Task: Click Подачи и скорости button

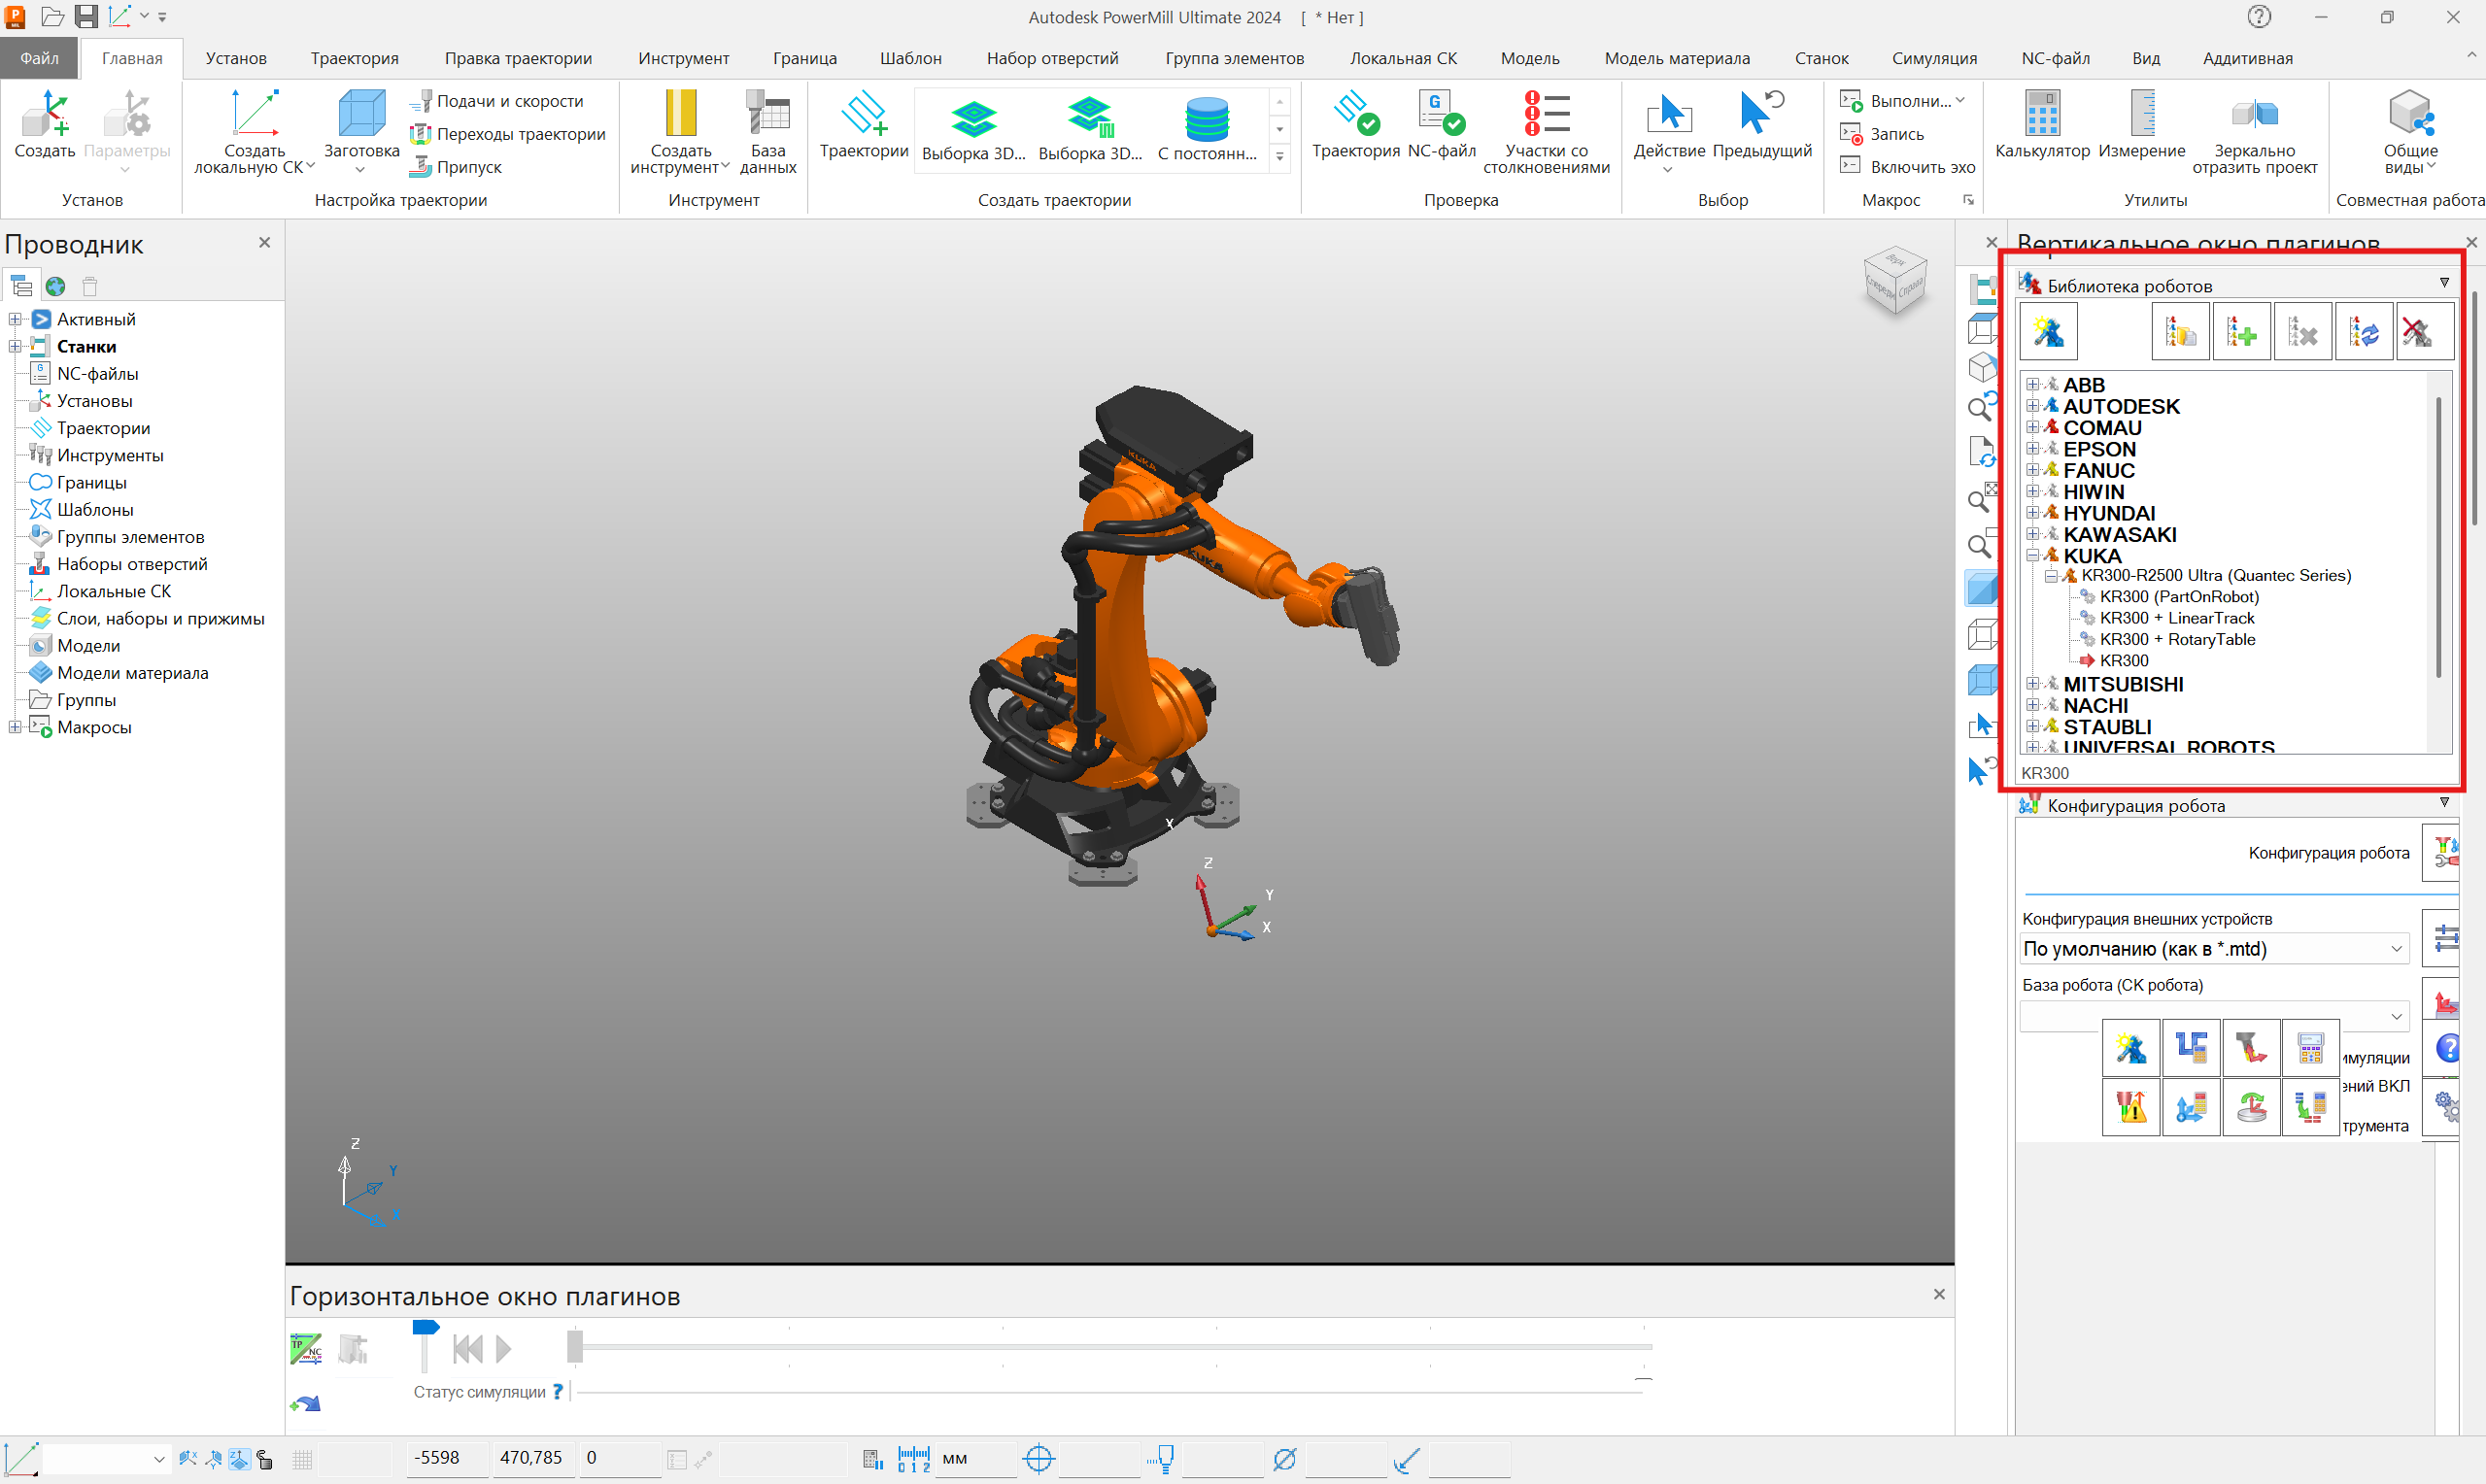Action: coord(497,101)
